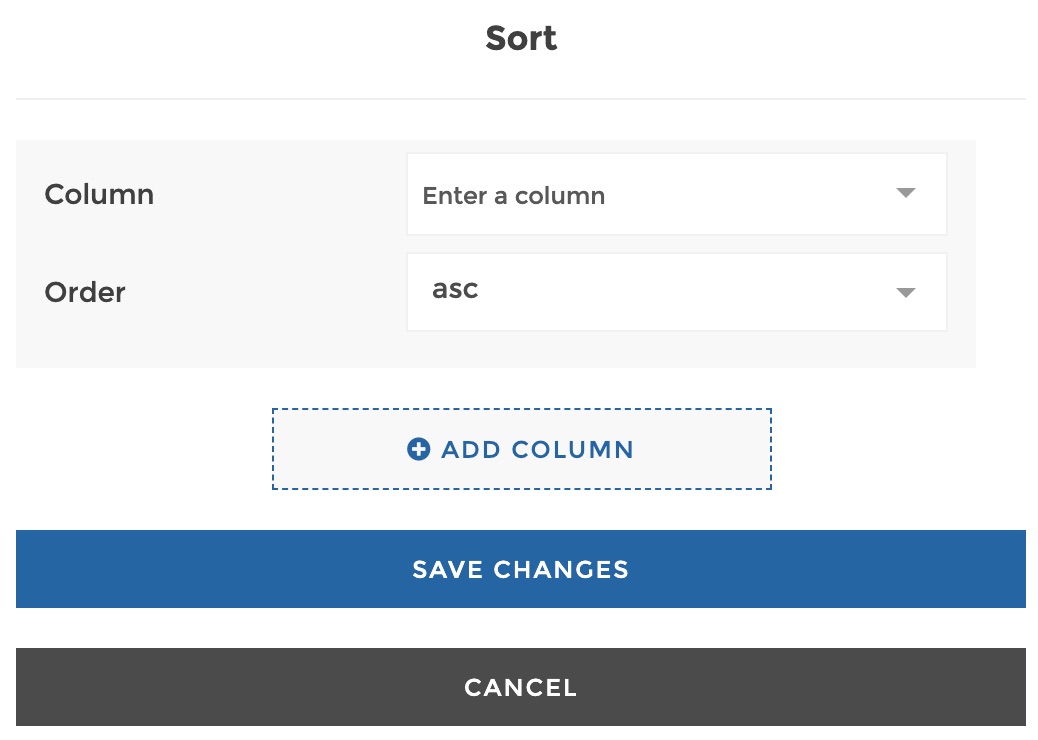Click the ADD COLUMN dashed button

click(x=522, y=449)
